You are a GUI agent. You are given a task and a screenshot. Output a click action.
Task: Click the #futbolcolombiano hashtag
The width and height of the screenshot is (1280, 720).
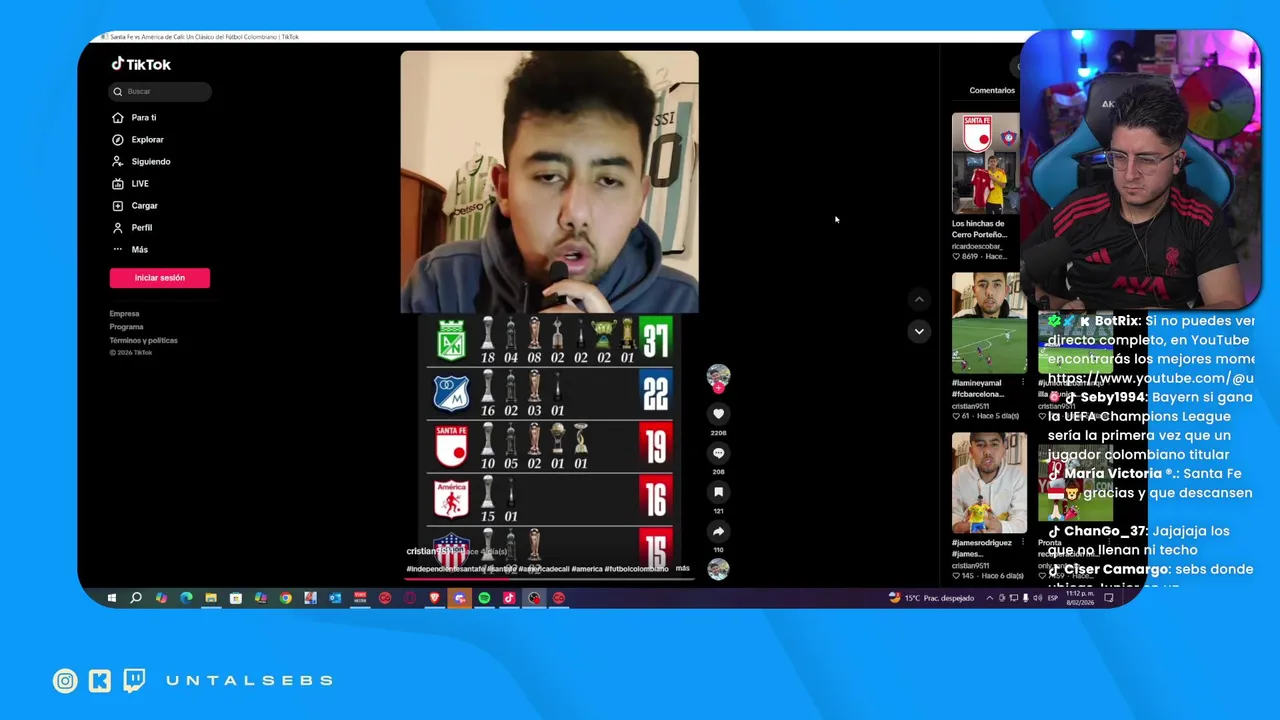point(636,569)
